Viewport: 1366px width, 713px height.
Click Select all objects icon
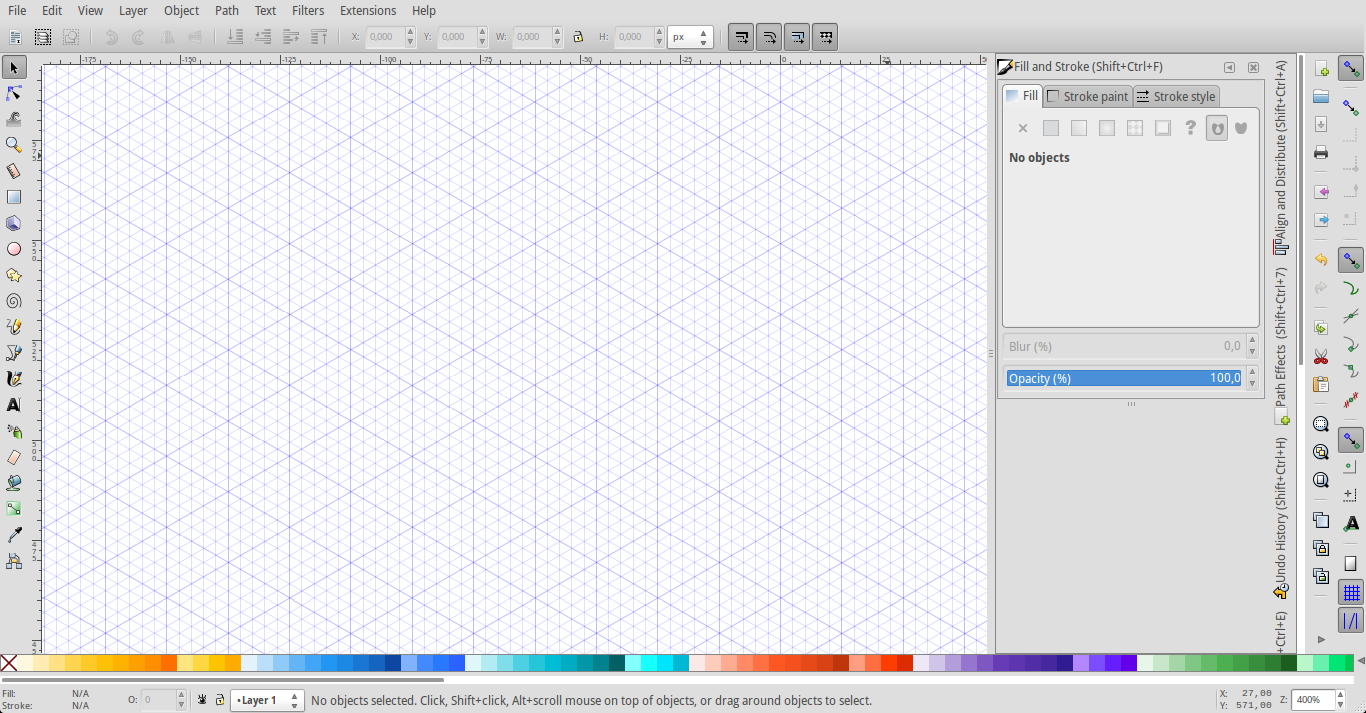pos(15,37)
